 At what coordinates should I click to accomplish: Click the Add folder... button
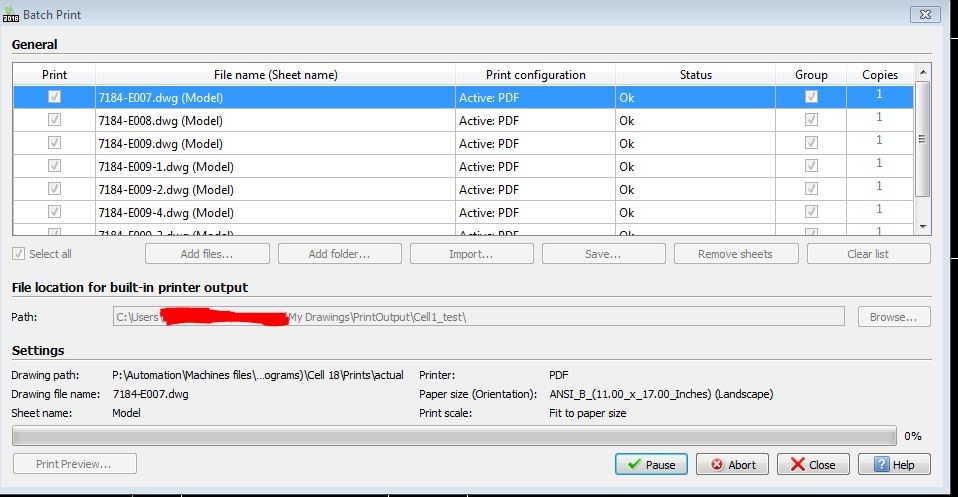tap(340, 254)
